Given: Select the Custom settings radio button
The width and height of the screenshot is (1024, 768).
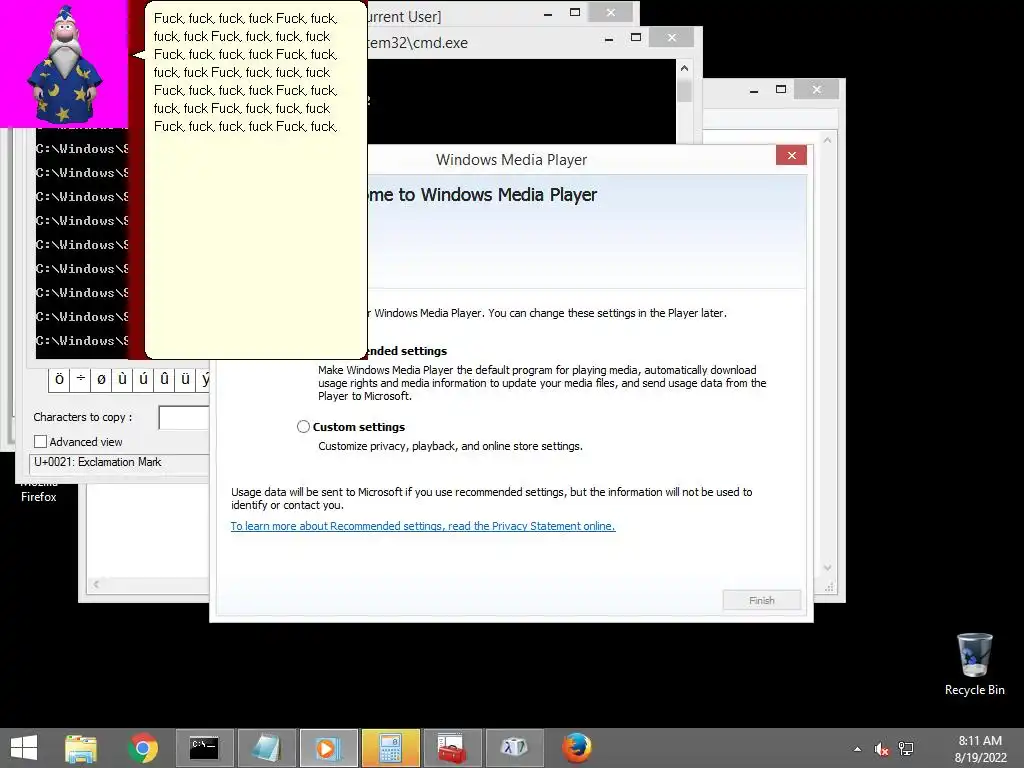Looking at the screenshot, I should tap(303, 426).
